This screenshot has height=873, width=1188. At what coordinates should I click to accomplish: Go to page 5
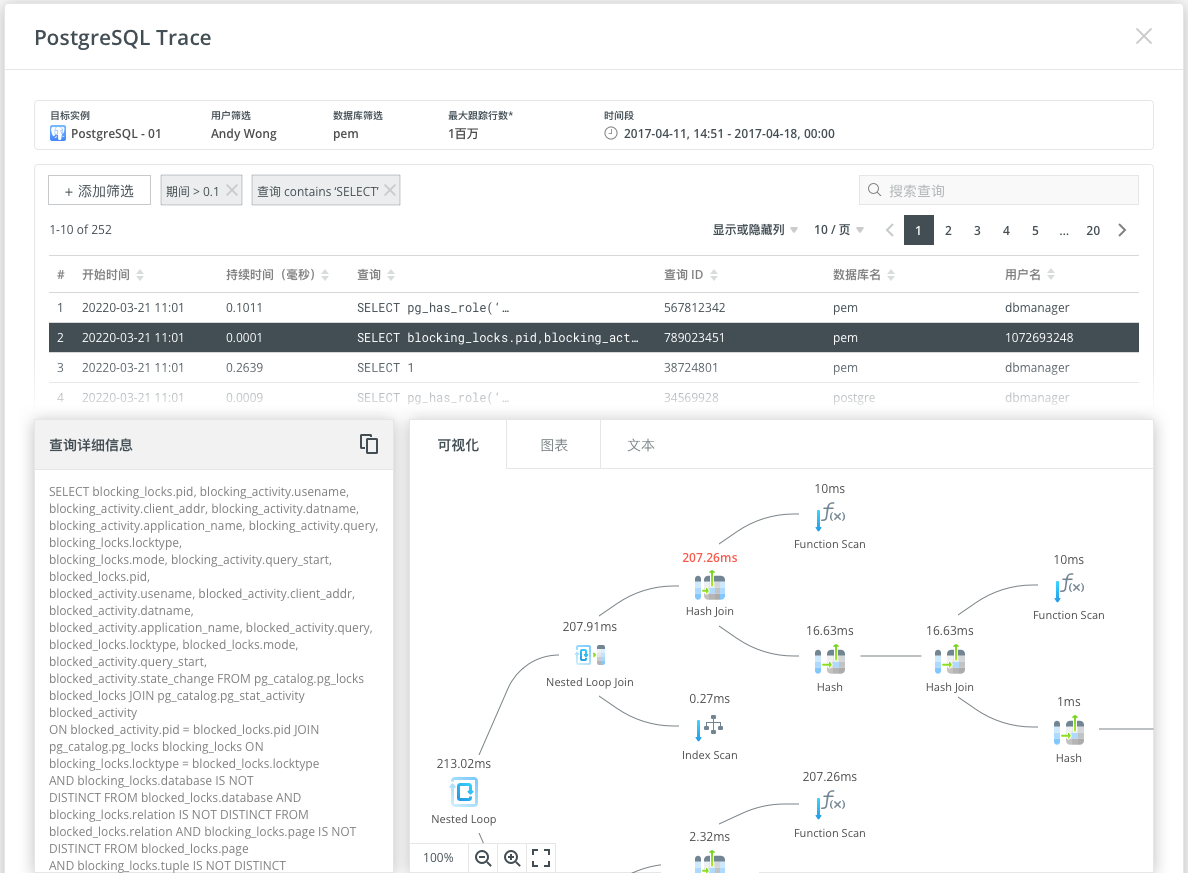tap(1035, 230)
